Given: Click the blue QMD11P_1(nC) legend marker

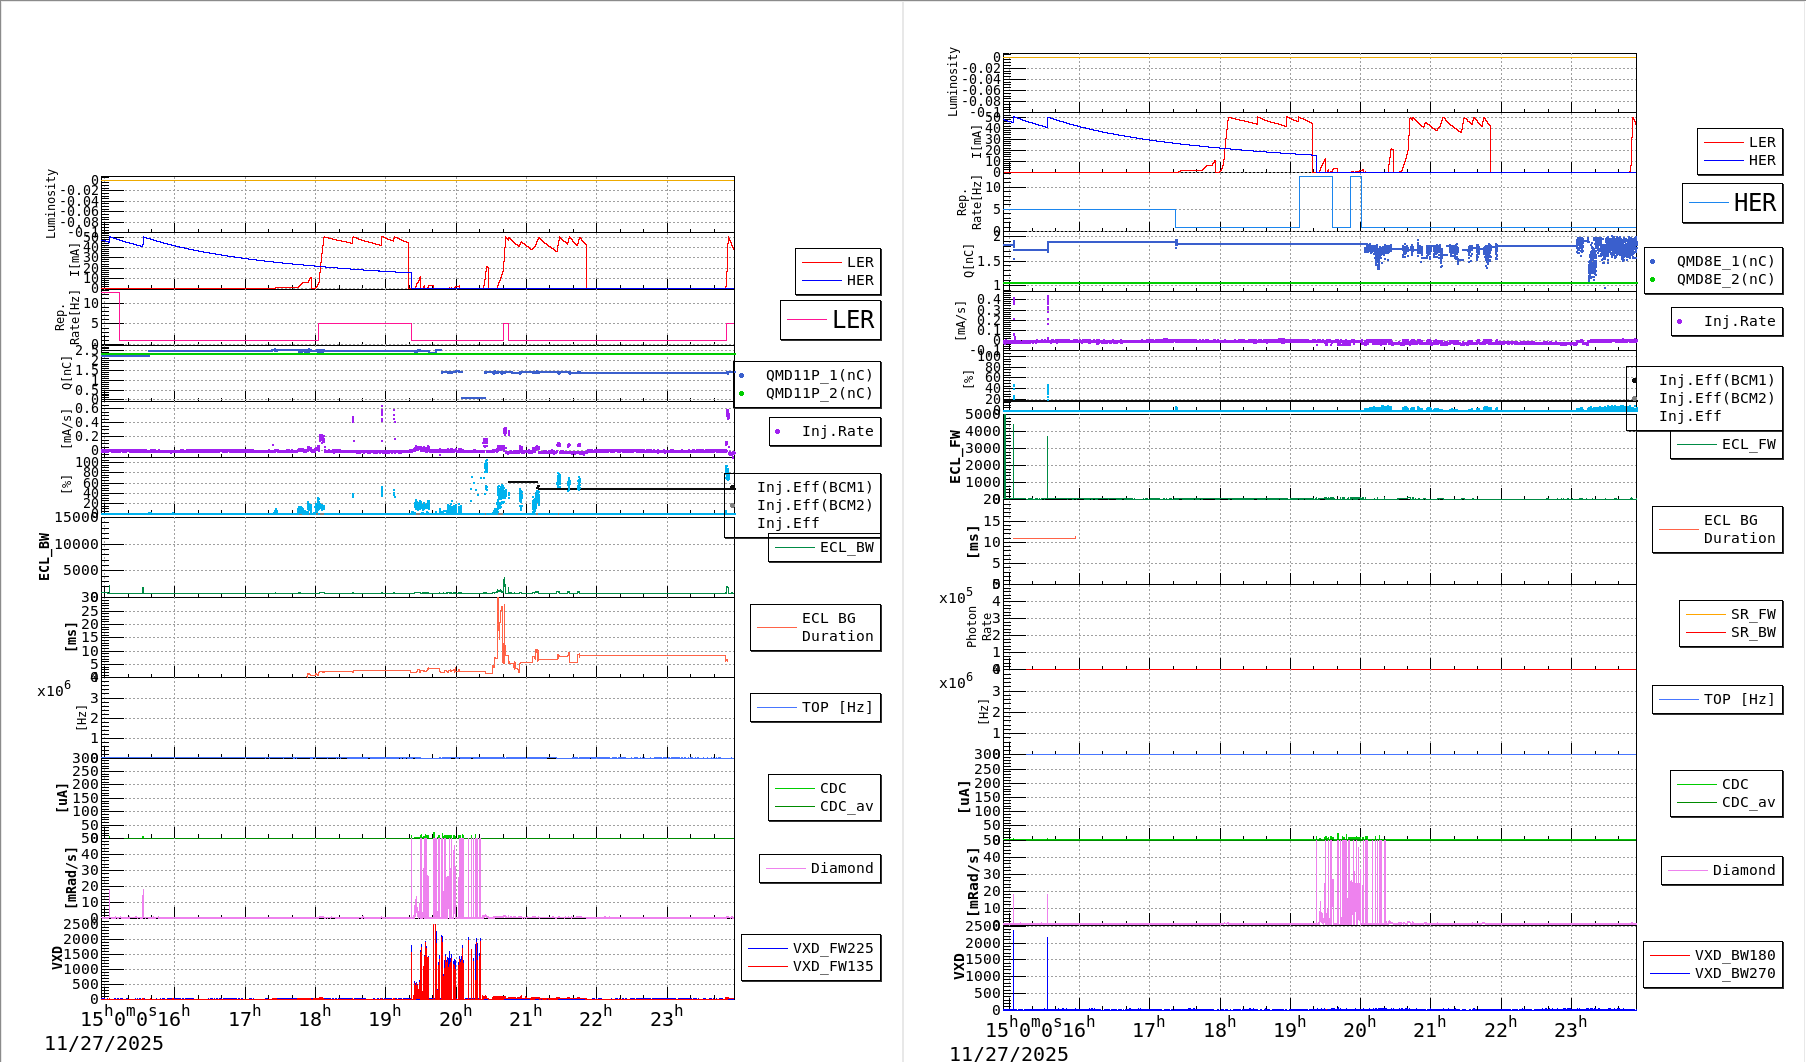Looking at the screenshot, I should [x=741, y=376].
